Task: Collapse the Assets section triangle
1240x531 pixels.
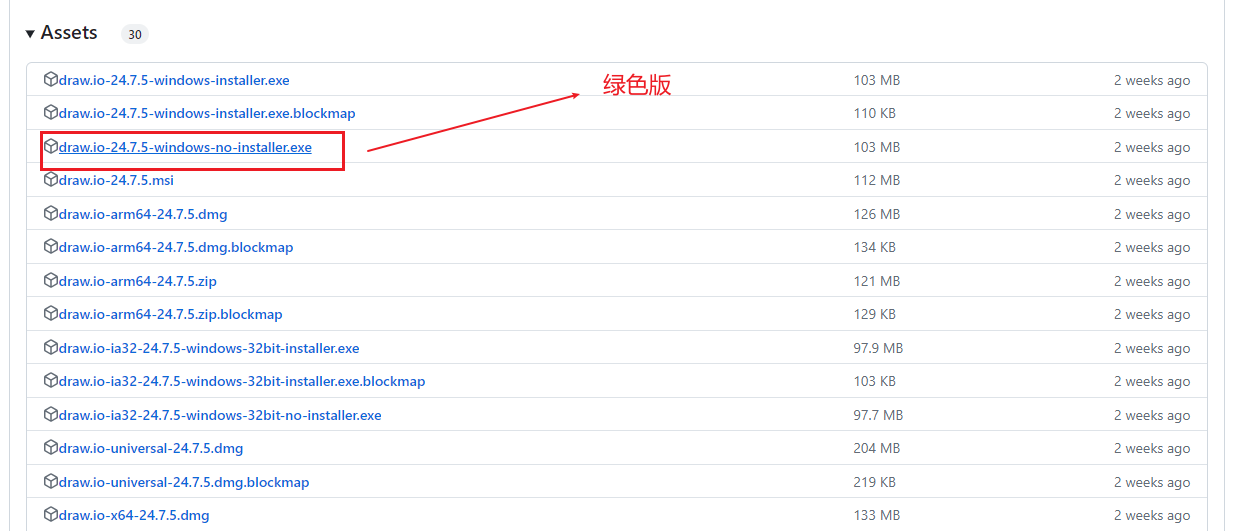Action: point(30,34)
